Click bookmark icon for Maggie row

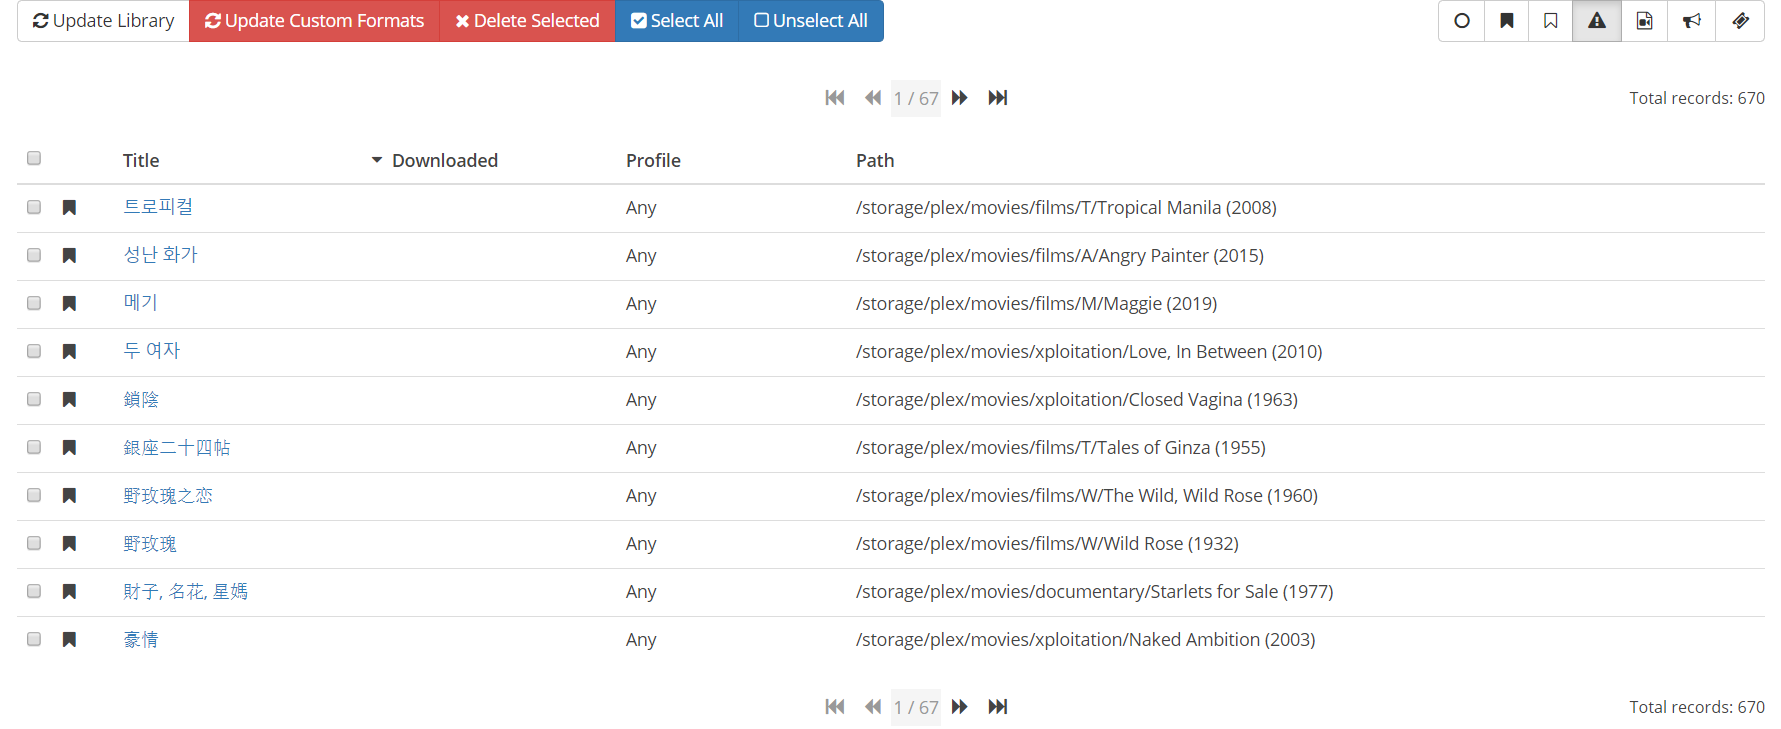pos(69,304)
